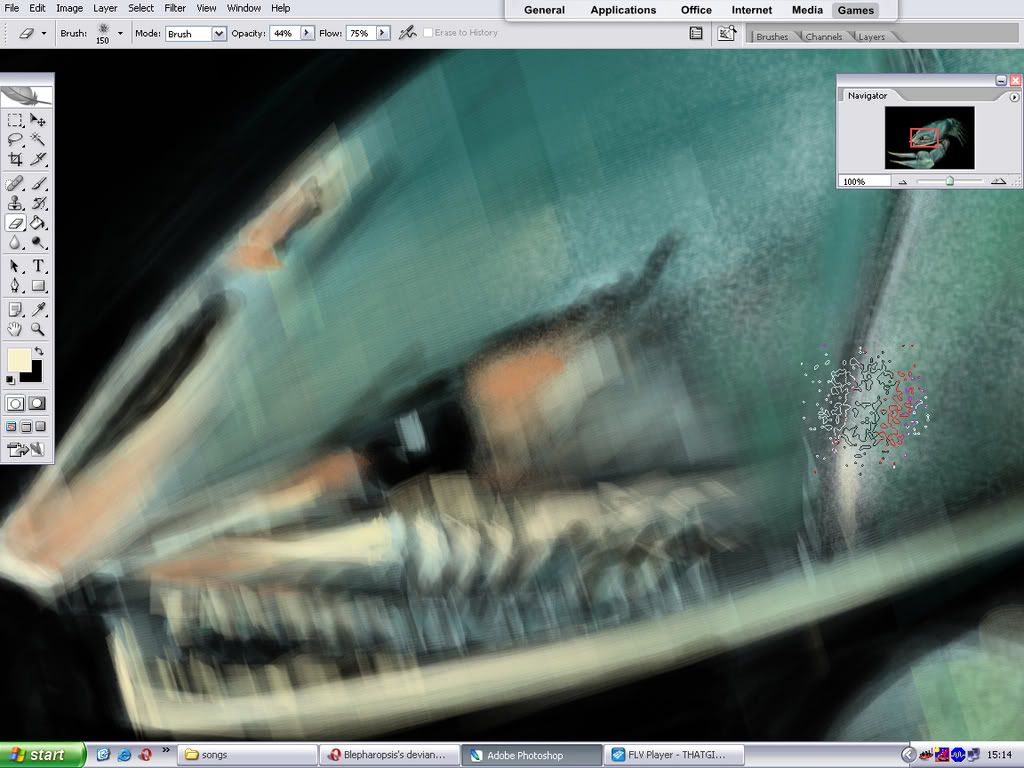Screen dimensions: 1024x768
Task: Click the Navigator zoom percentage field
Action: pos(863,182)
